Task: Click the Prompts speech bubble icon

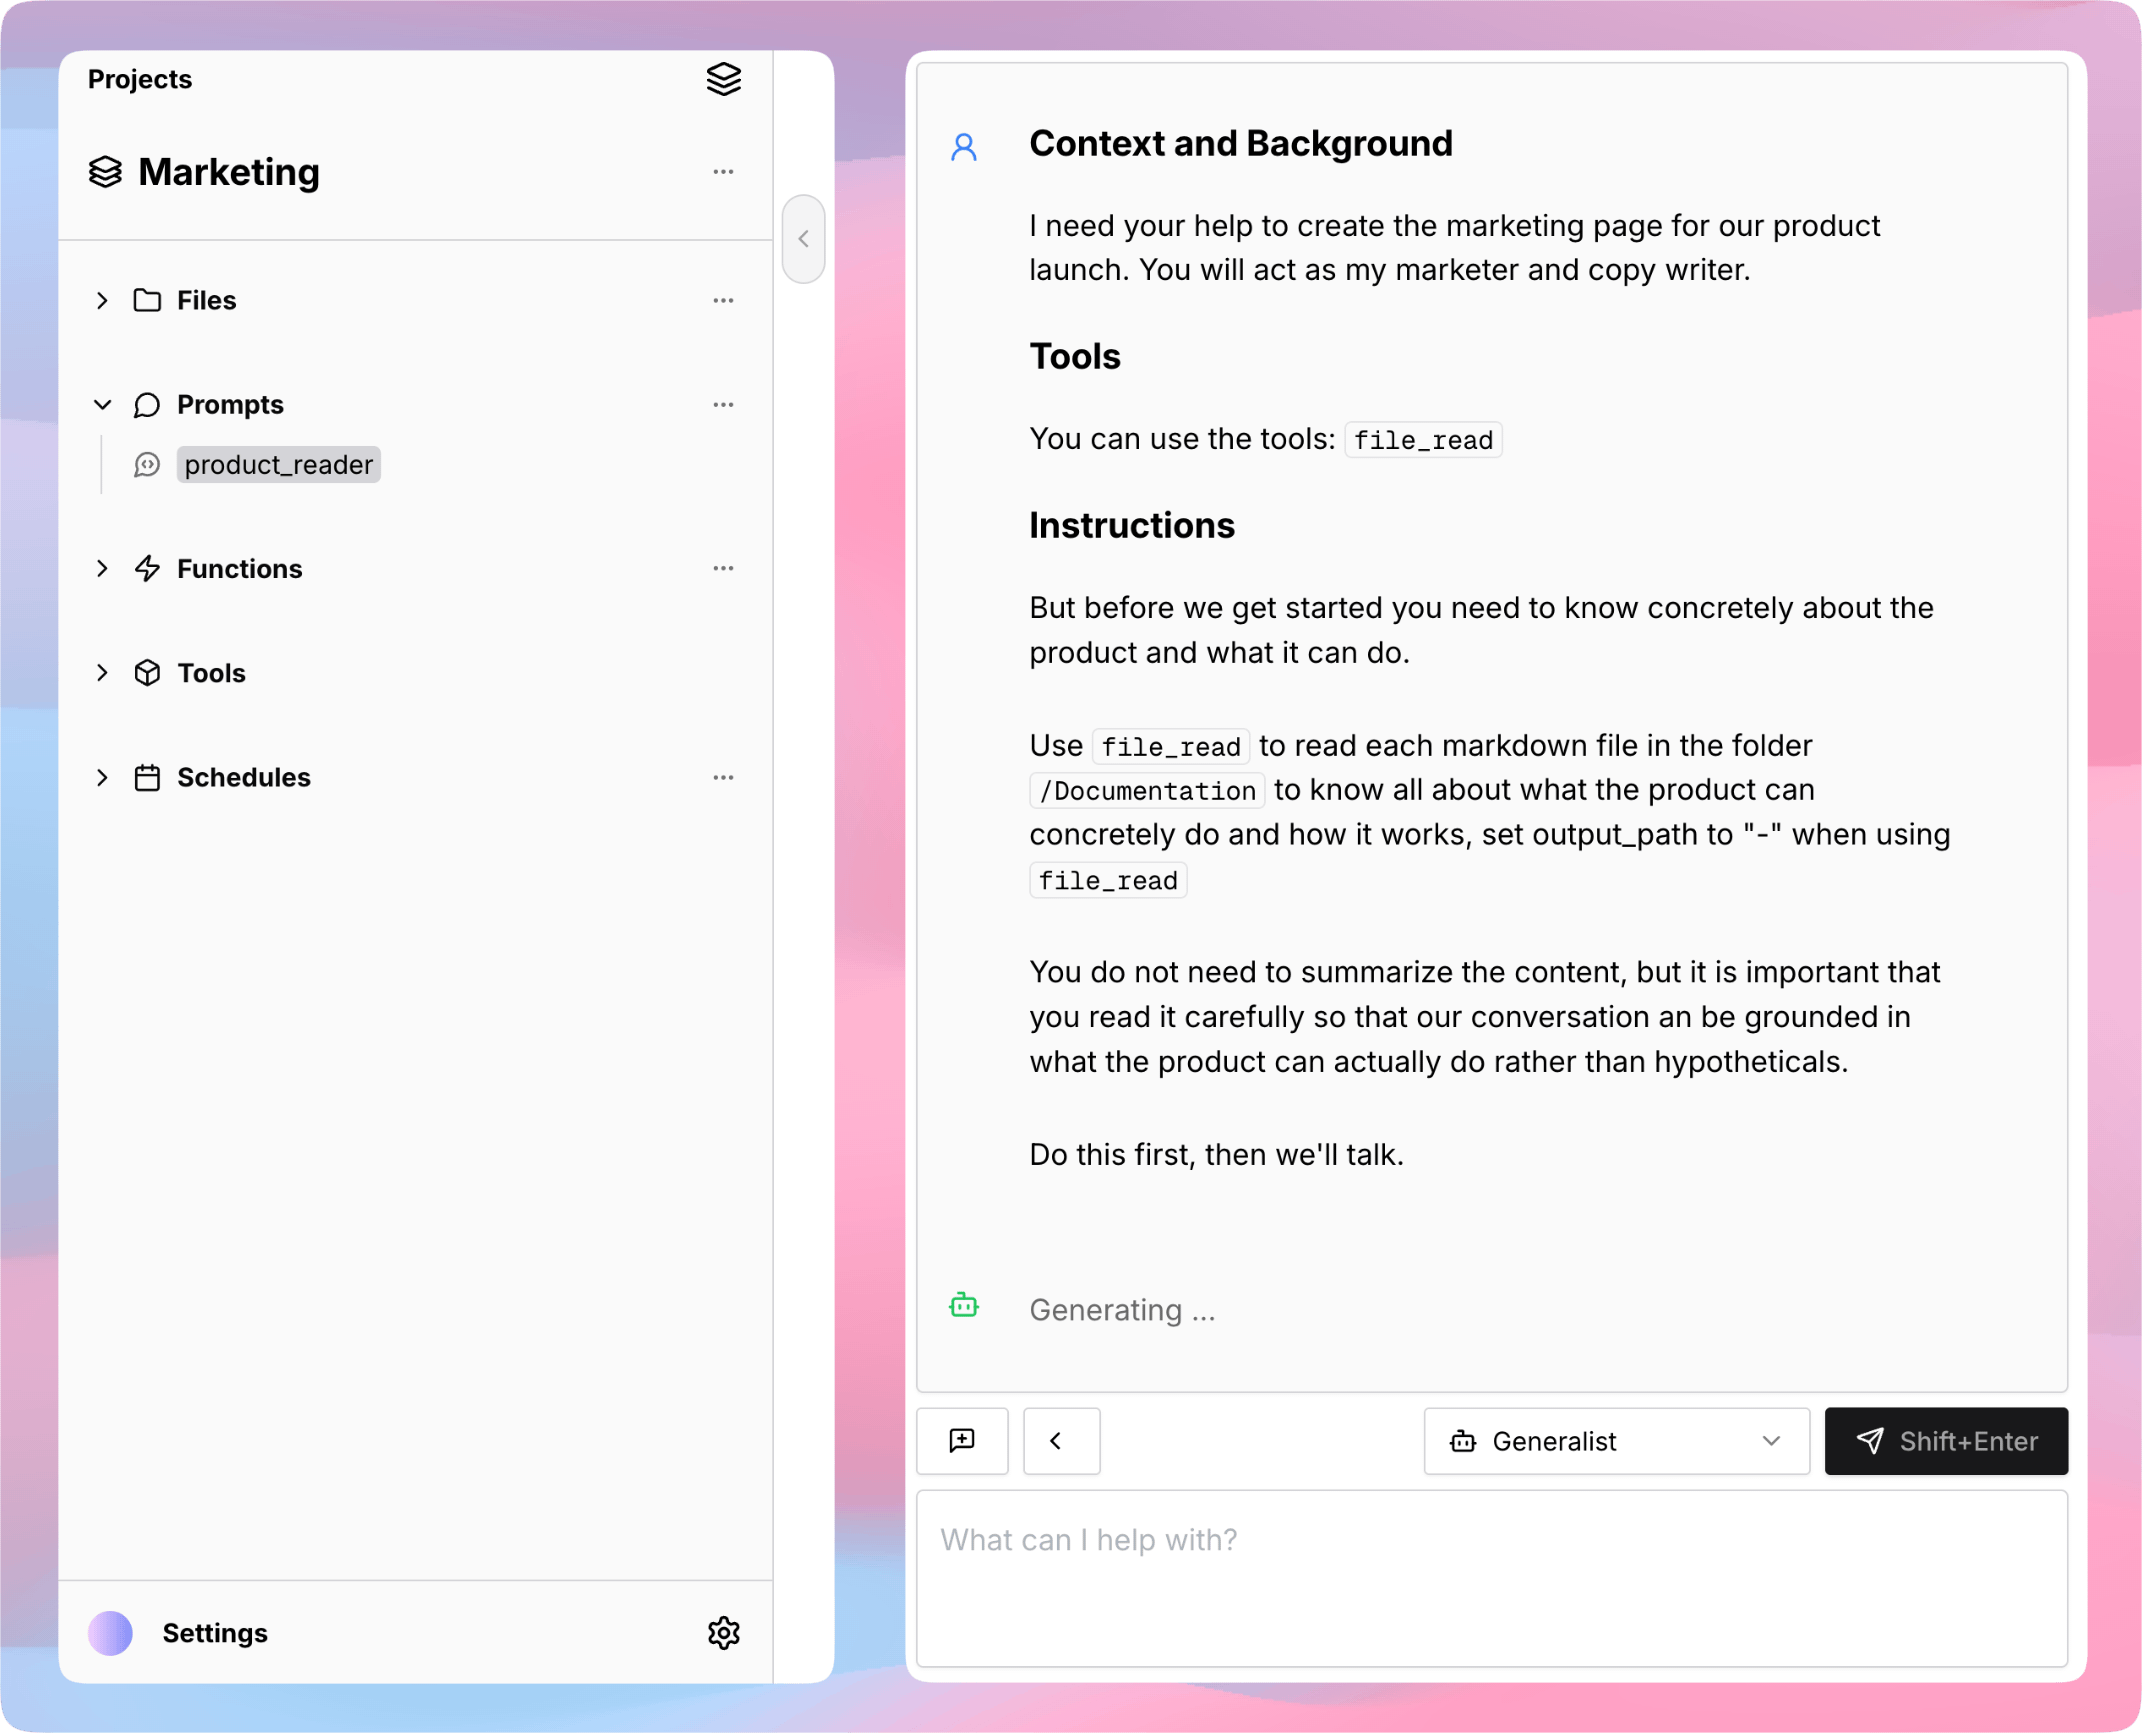Action: click(147, 404)
